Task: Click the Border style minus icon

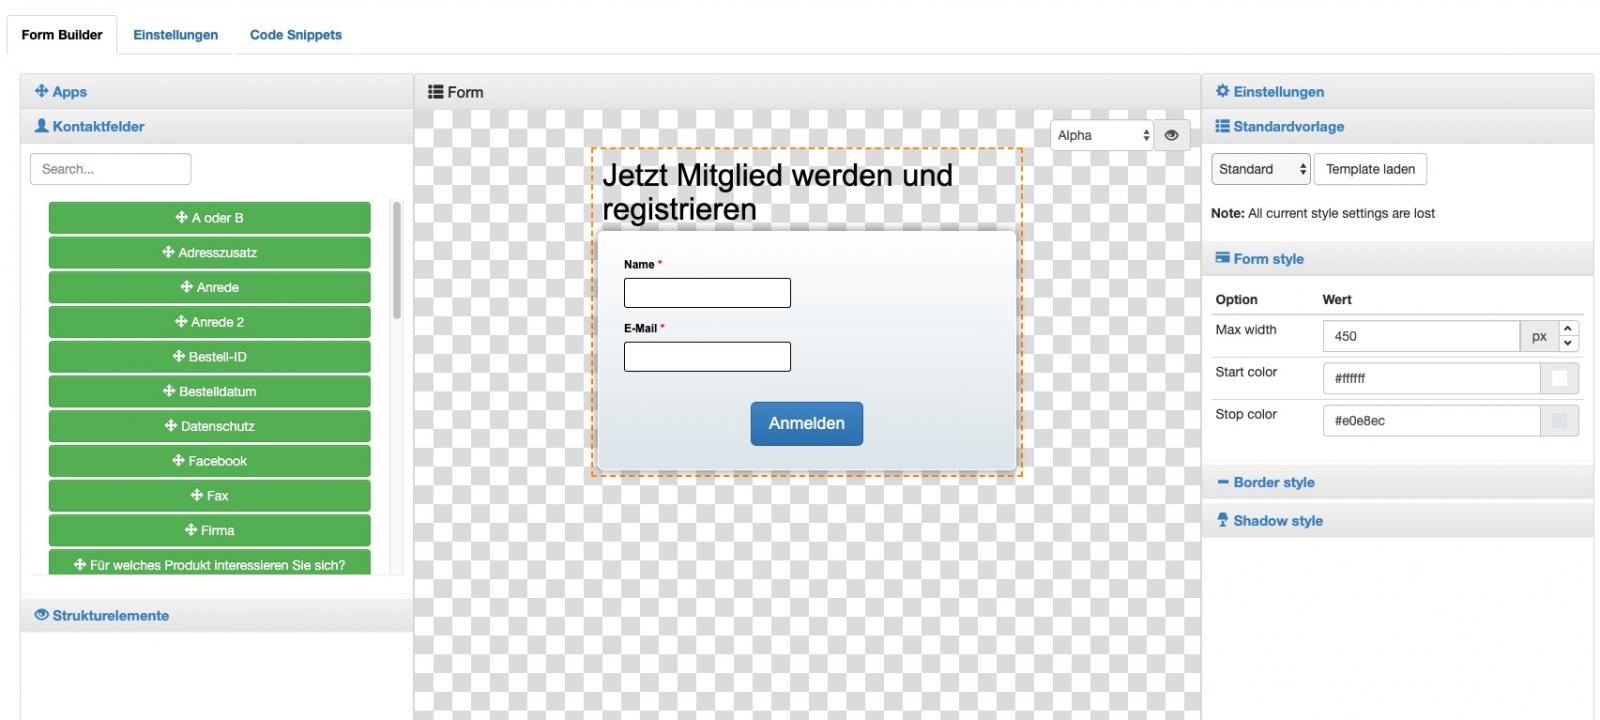Action: 1222,482
